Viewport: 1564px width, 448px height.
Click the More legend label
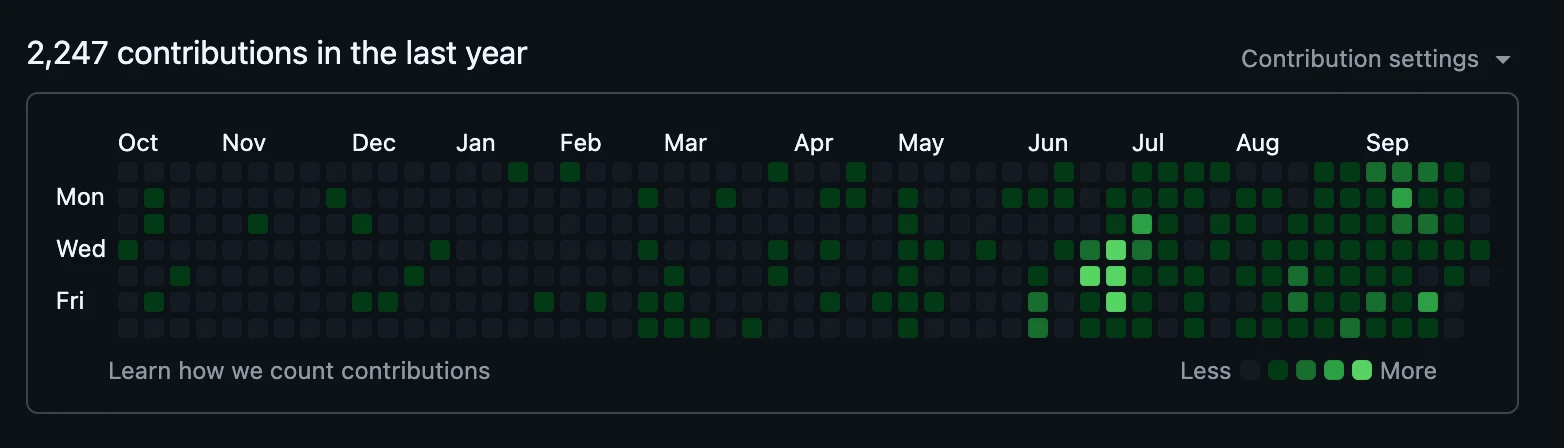(x=1408, y=371)
